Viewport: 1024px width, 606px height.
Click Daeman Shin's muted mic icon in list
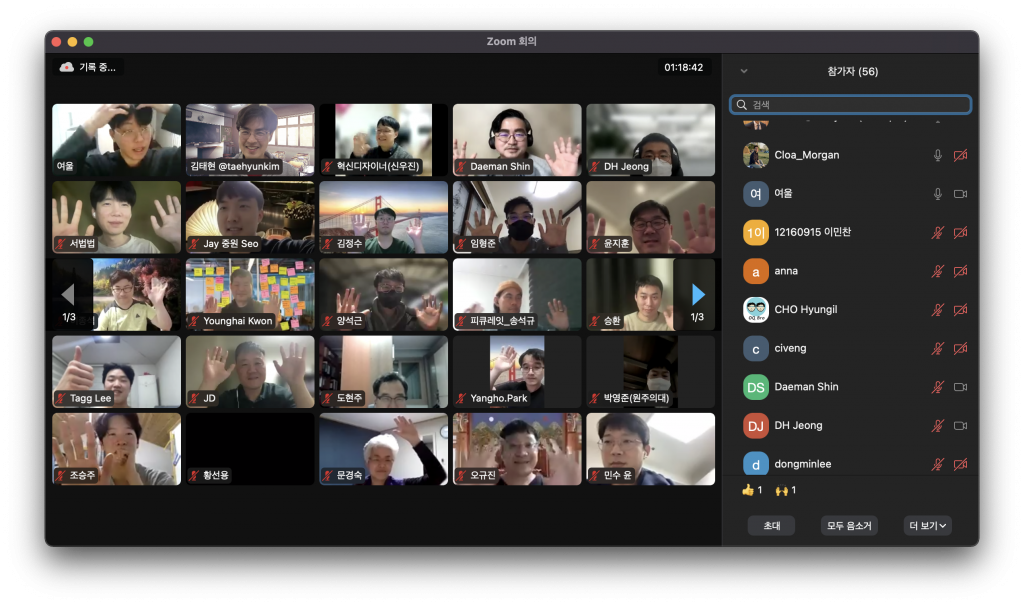point(938,387)
